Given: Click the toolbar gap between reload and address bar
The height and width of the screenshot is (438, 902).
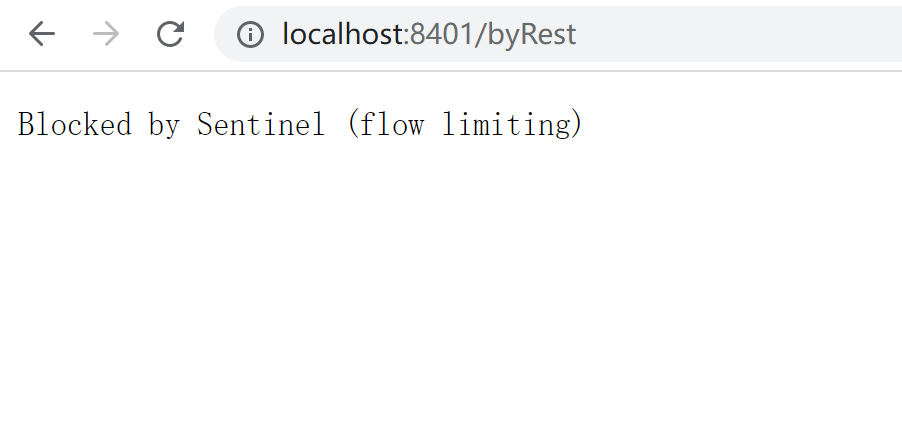Looking at the screenshot, I should pos(200,34).
